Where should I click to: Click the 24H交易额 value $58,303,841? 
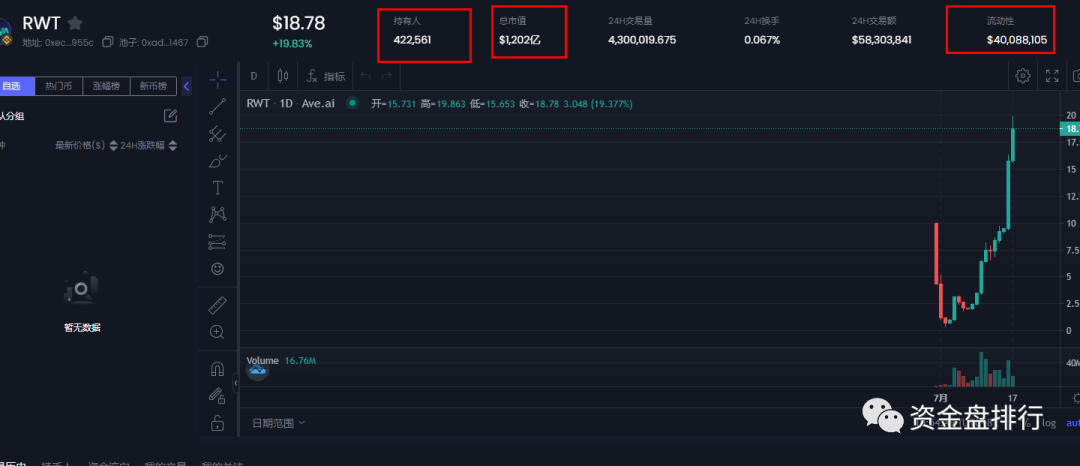click(x=881, y=40)
